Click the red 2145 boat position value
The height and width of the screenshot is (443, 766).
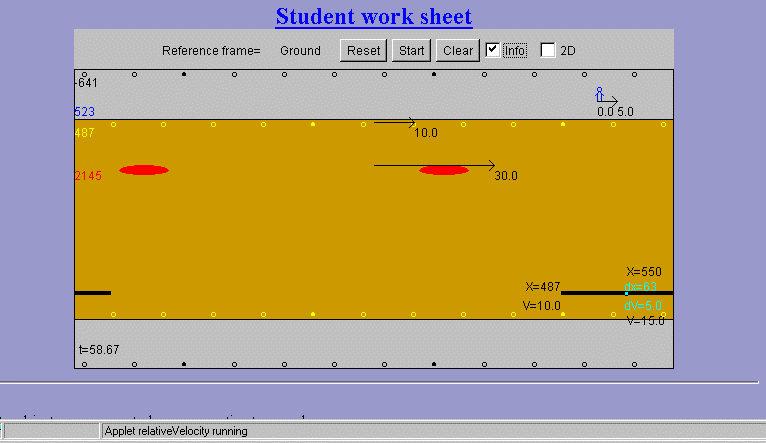coord(88,176)
